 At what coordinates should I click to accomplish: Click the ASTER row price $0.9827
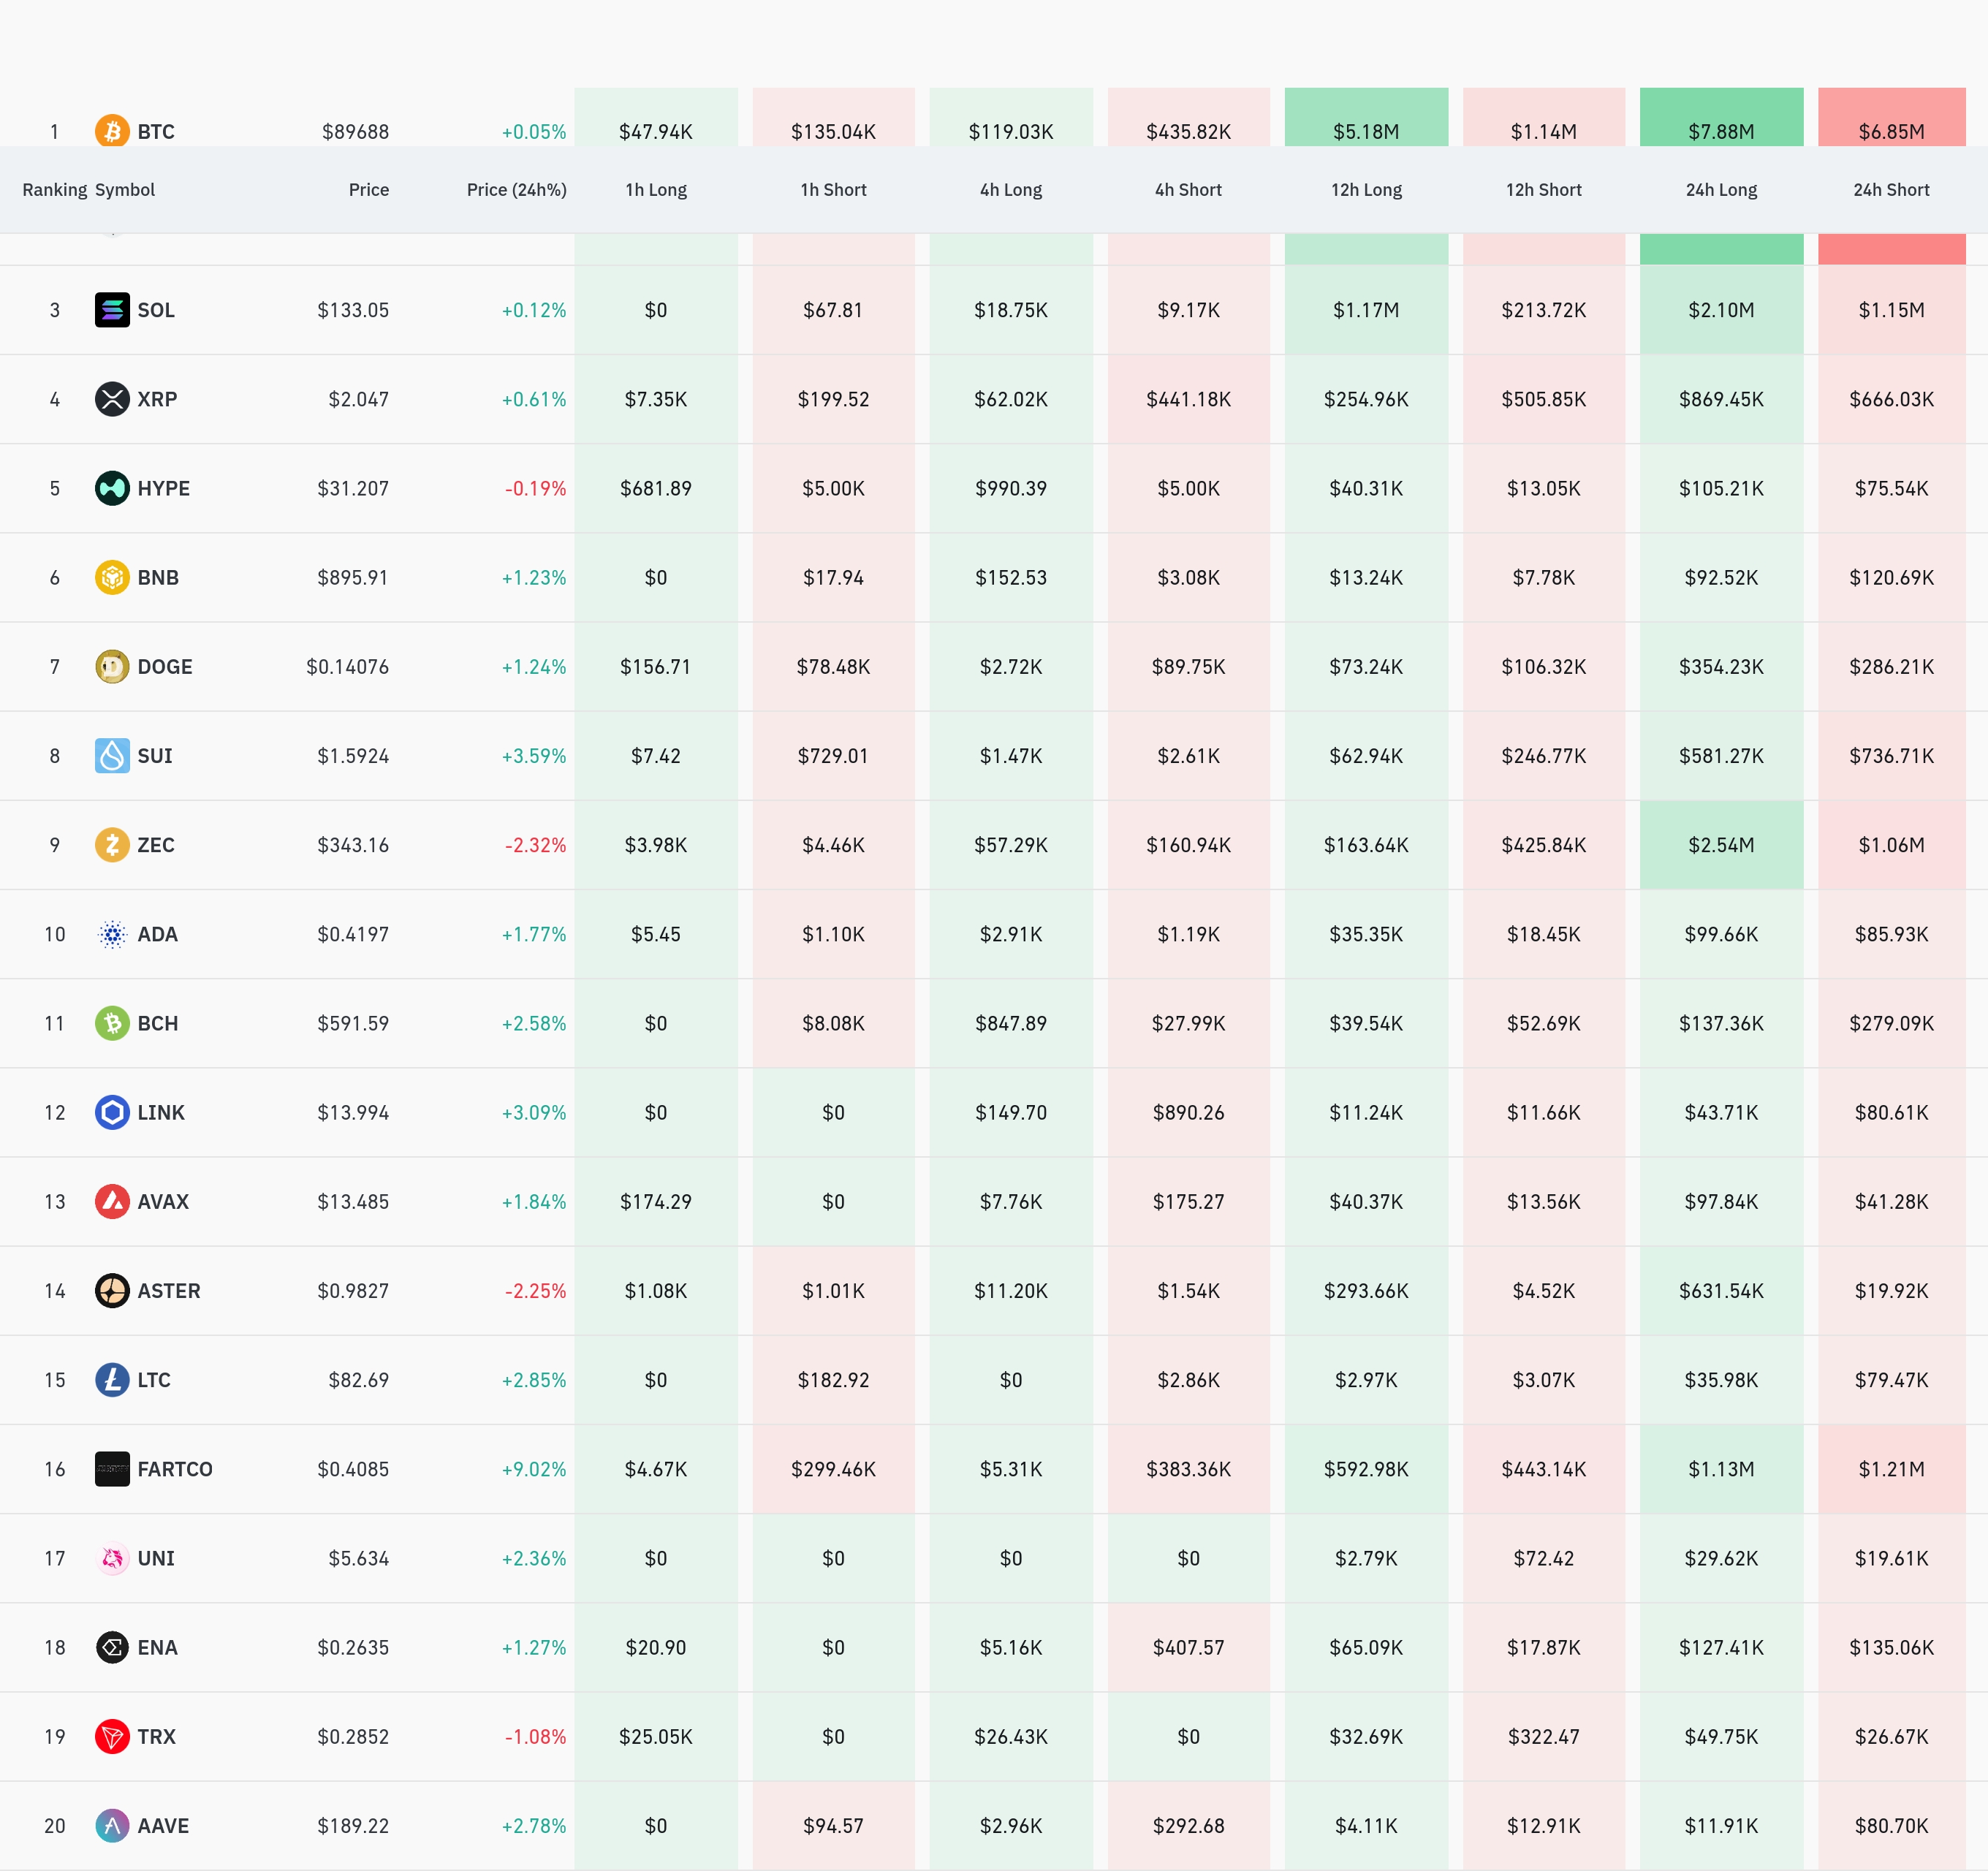353,1291
